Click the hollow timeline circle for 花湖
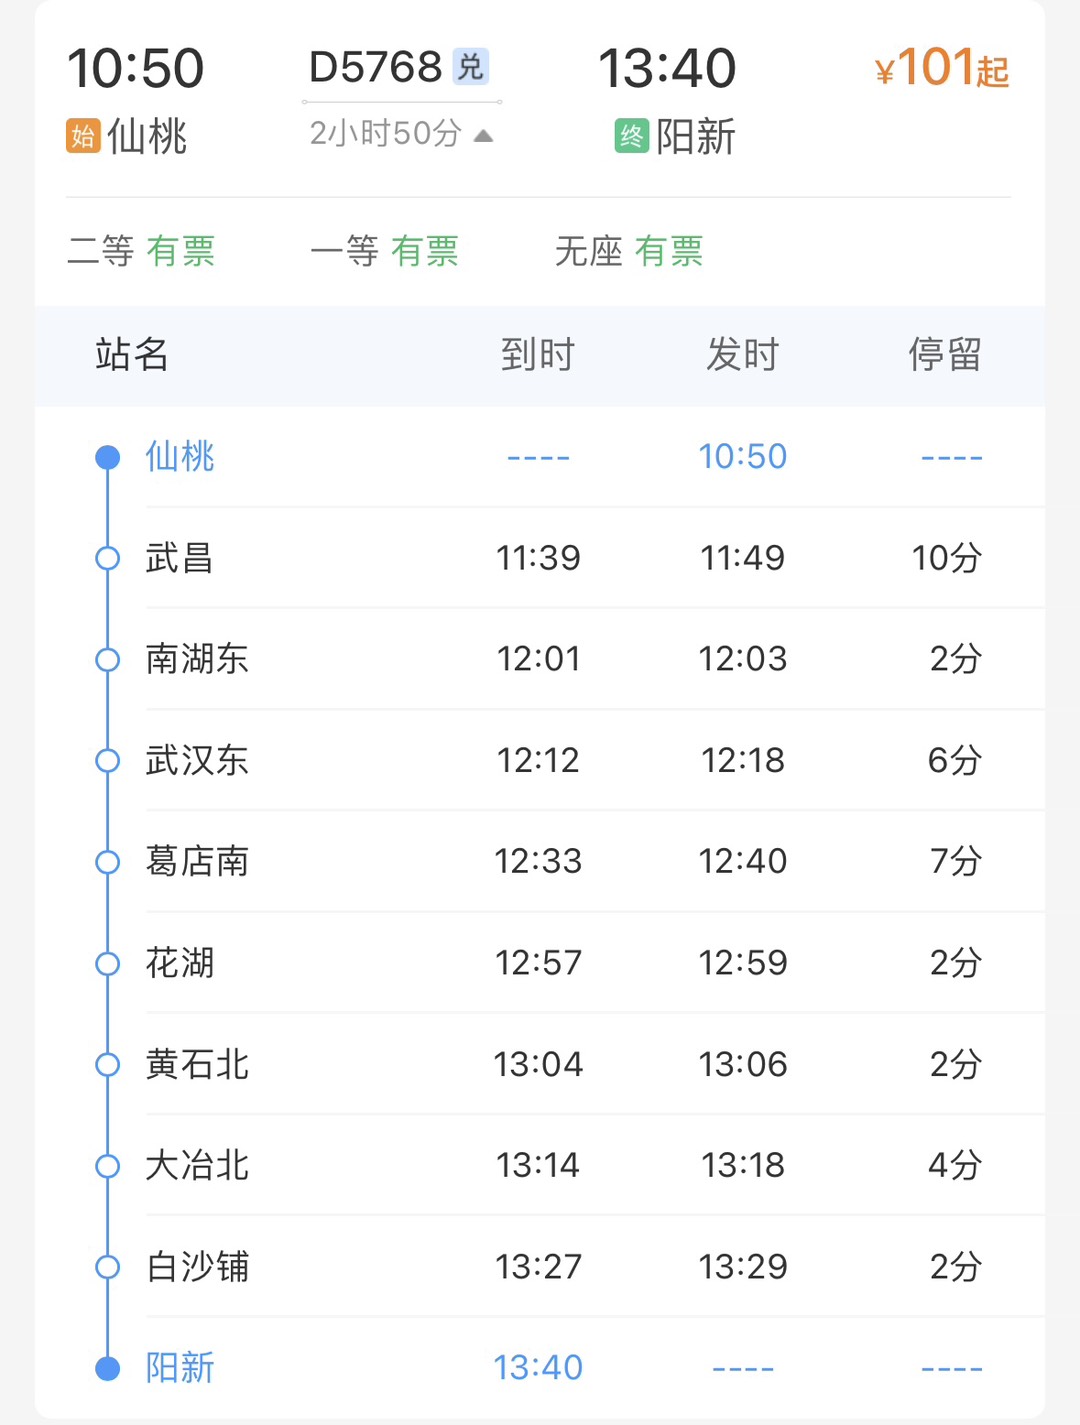The width and height of the screenshot is (1080, 1425). [107, 963]
